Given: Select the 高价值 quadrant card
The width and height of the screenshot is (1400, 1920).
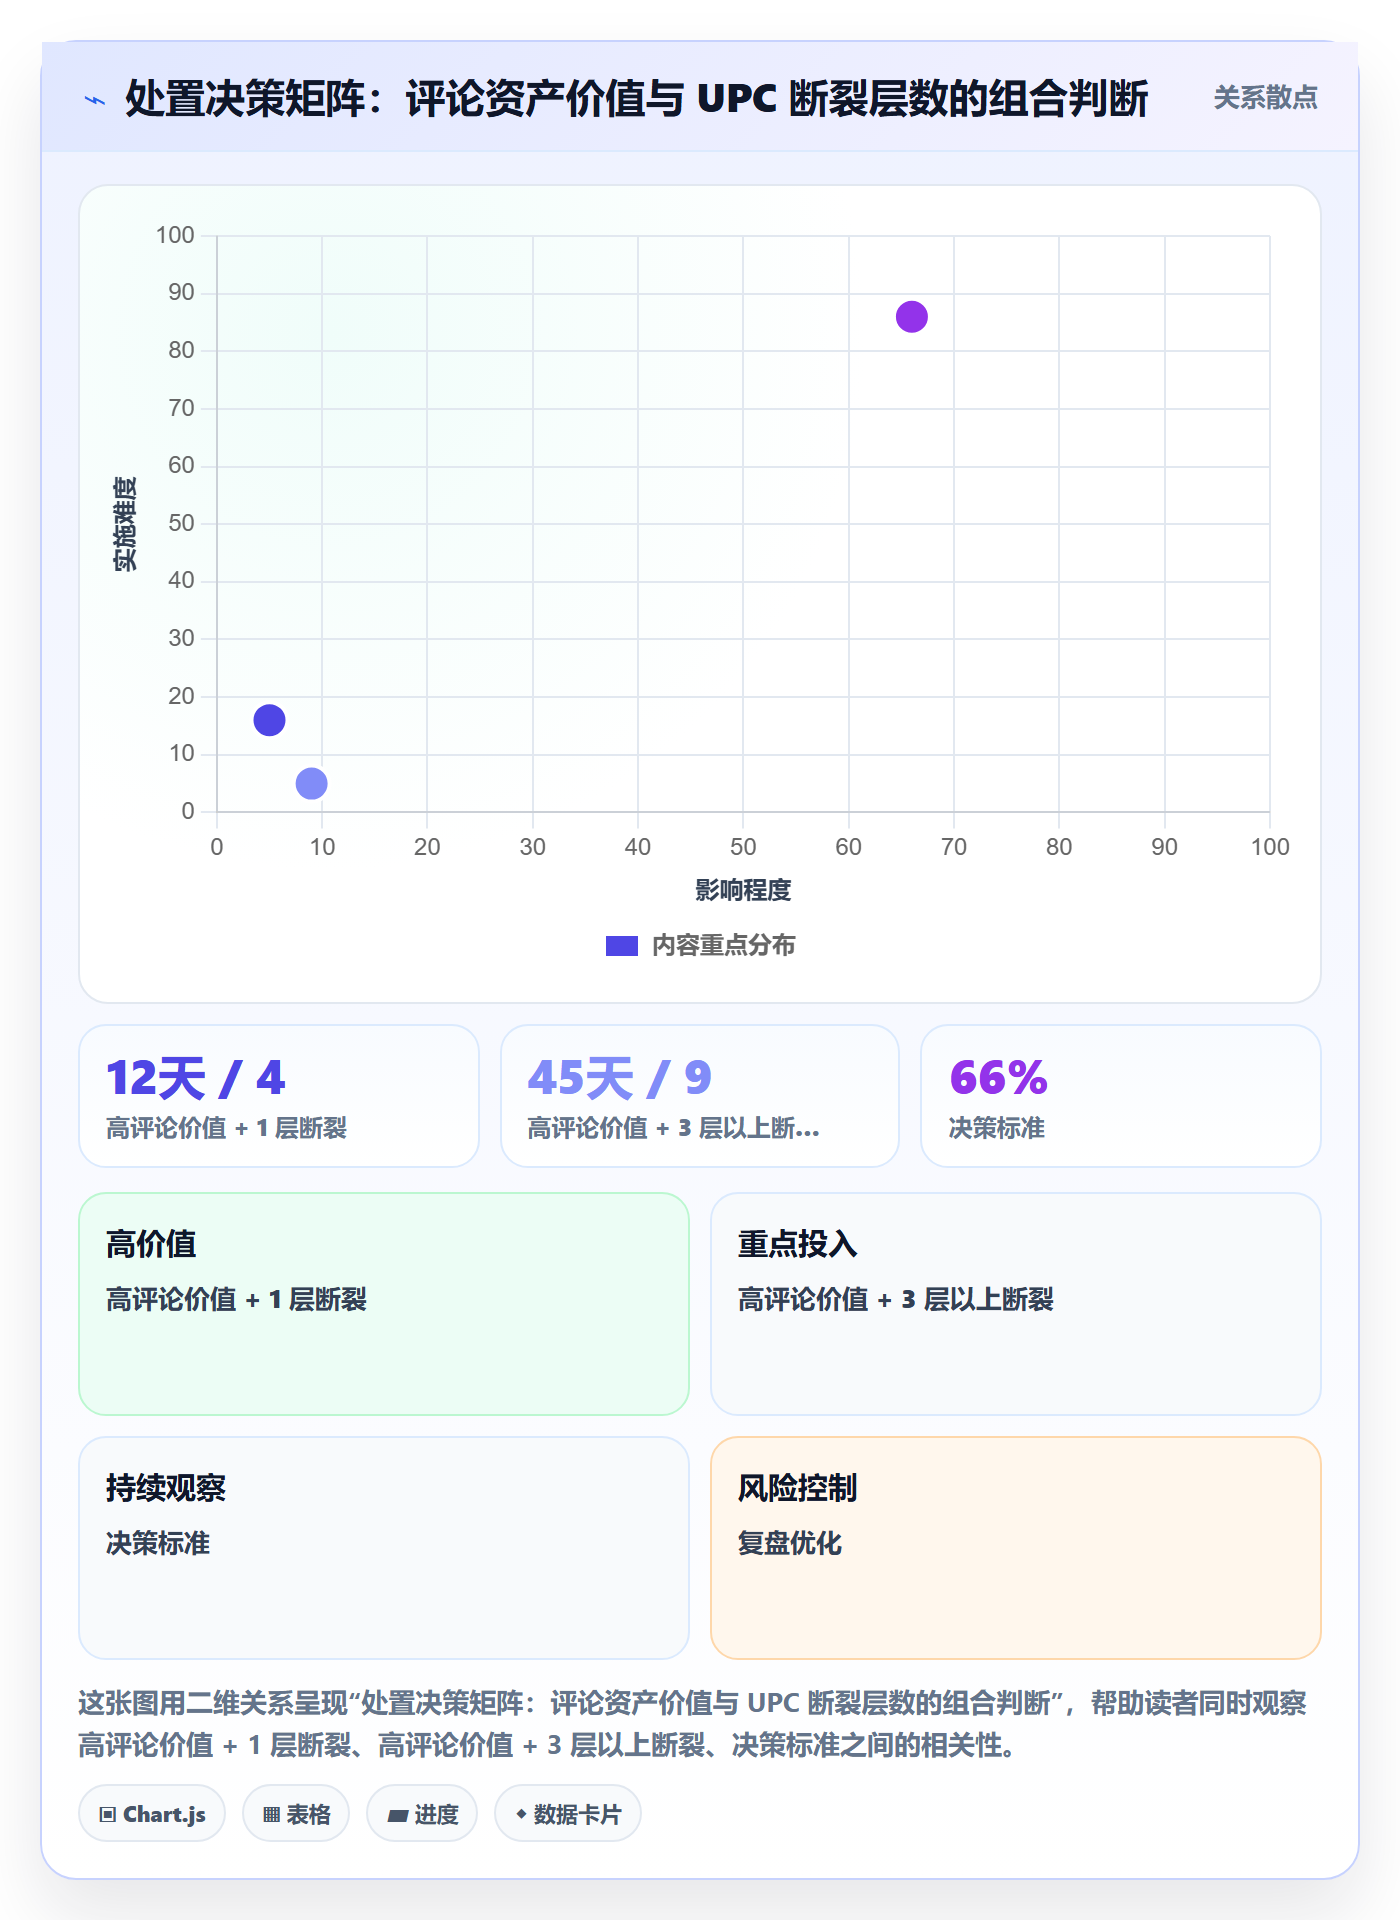Looking at the screenshot, I should pos(384,1304).
